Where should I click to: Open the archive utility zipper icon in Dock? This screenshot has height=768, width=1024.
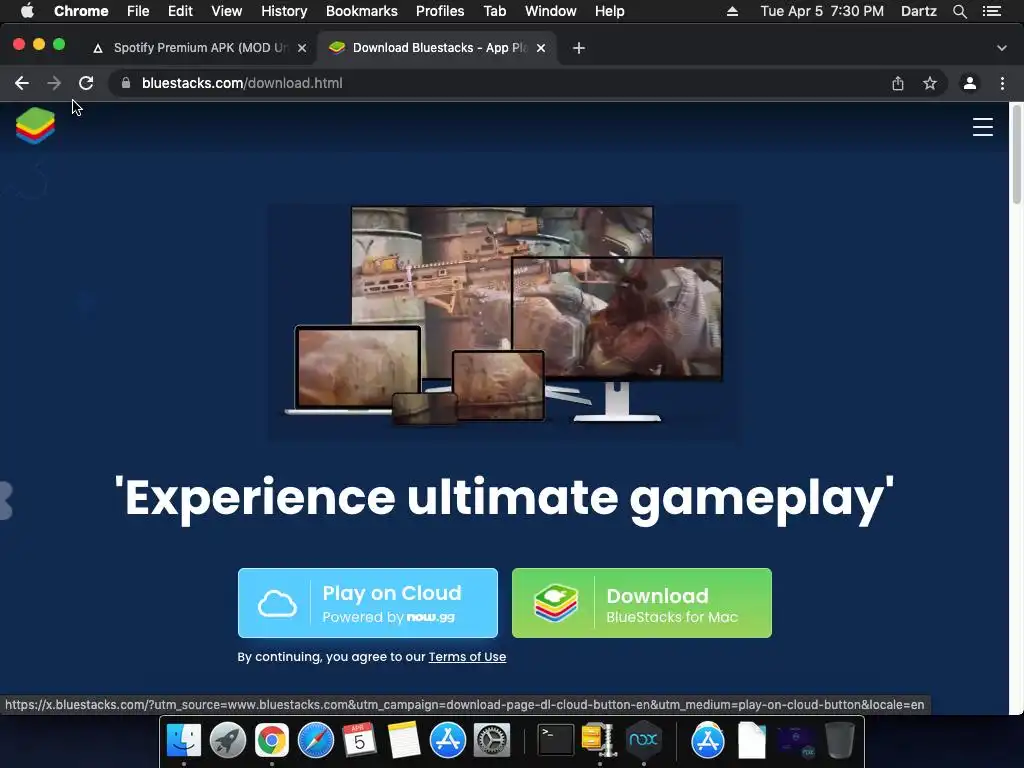click(x=599, y=740)
